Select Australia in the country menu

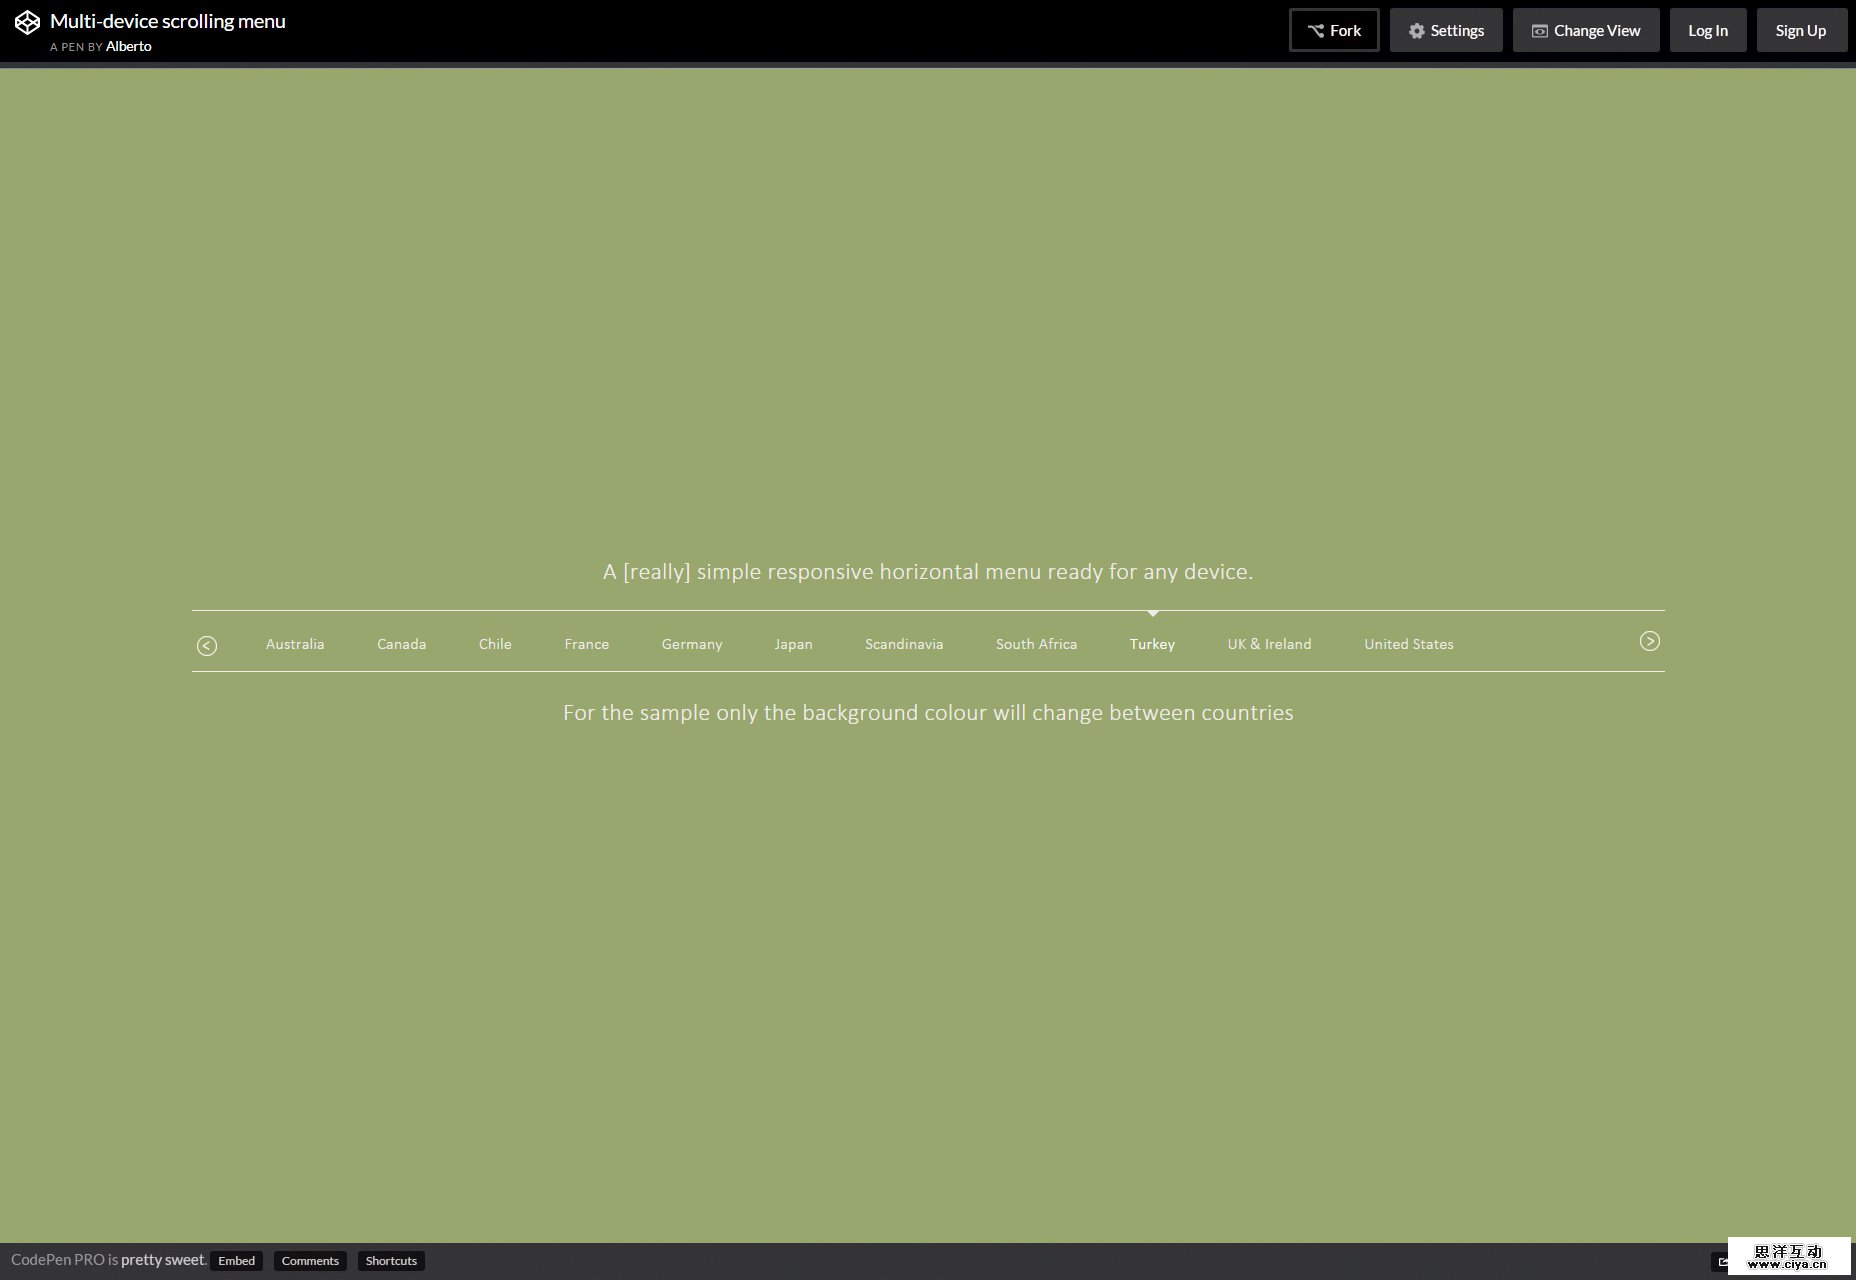pos(294,644)
